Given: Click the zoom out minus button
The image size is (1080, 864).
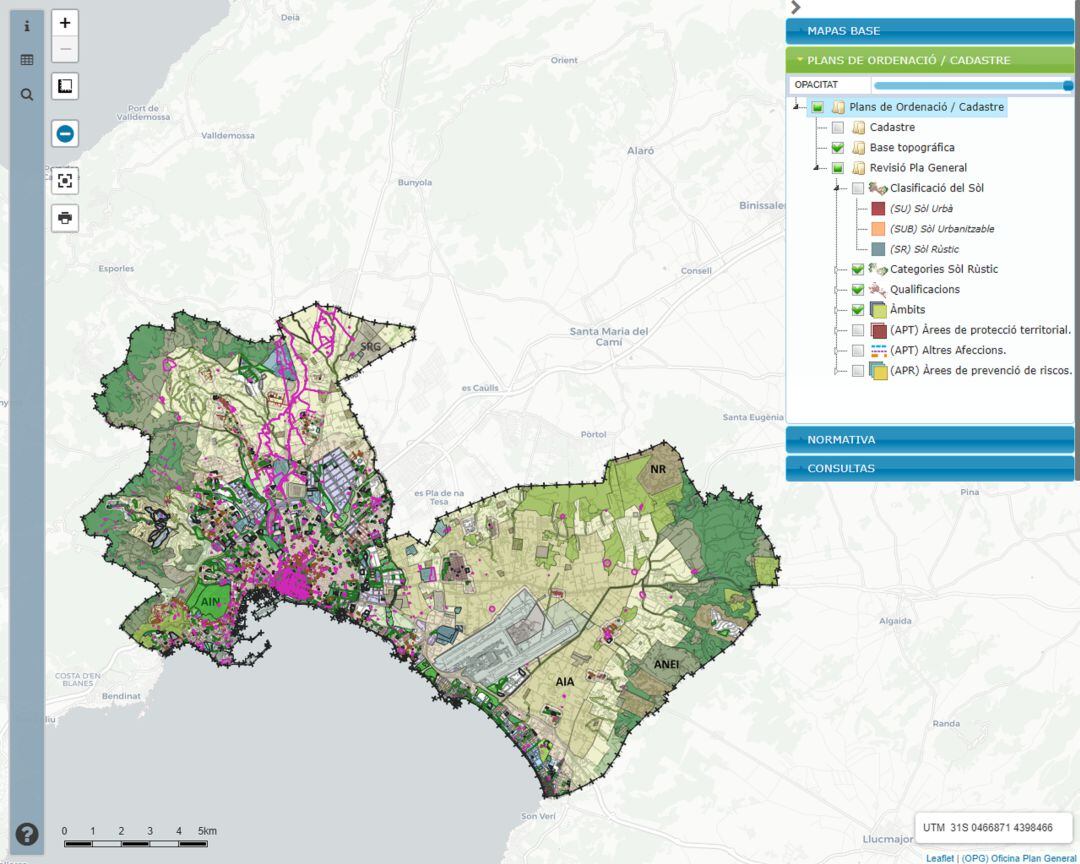Looking at the screenshot, I should click(x=65, y=49).
